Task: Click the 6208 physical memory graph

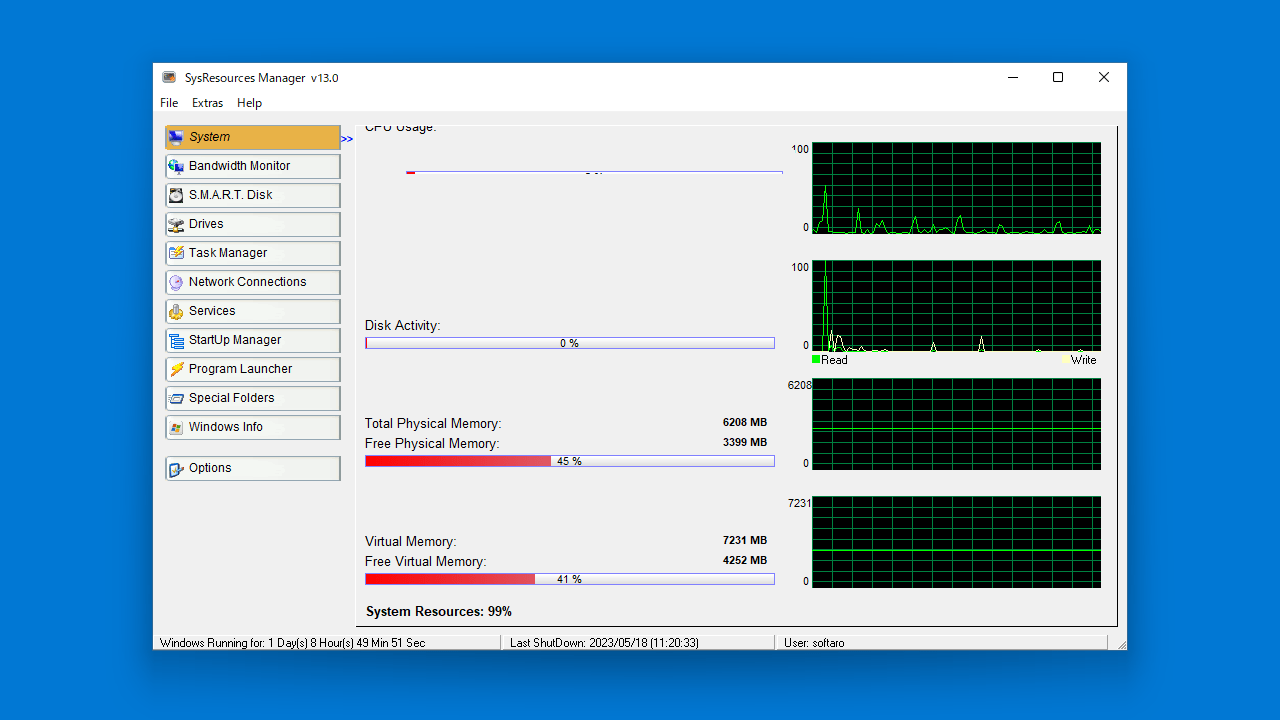Action: (956, 424)
